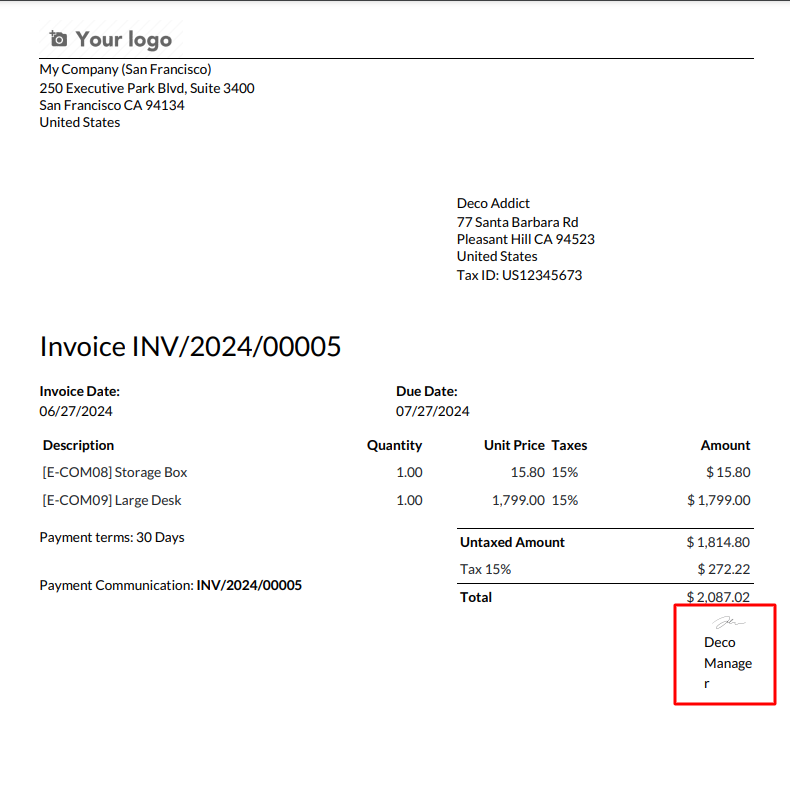Viewport: 790px width, 792px height.
Task: Click the 15% tax in Storage Box row
Action: click(x=565, y=472)
